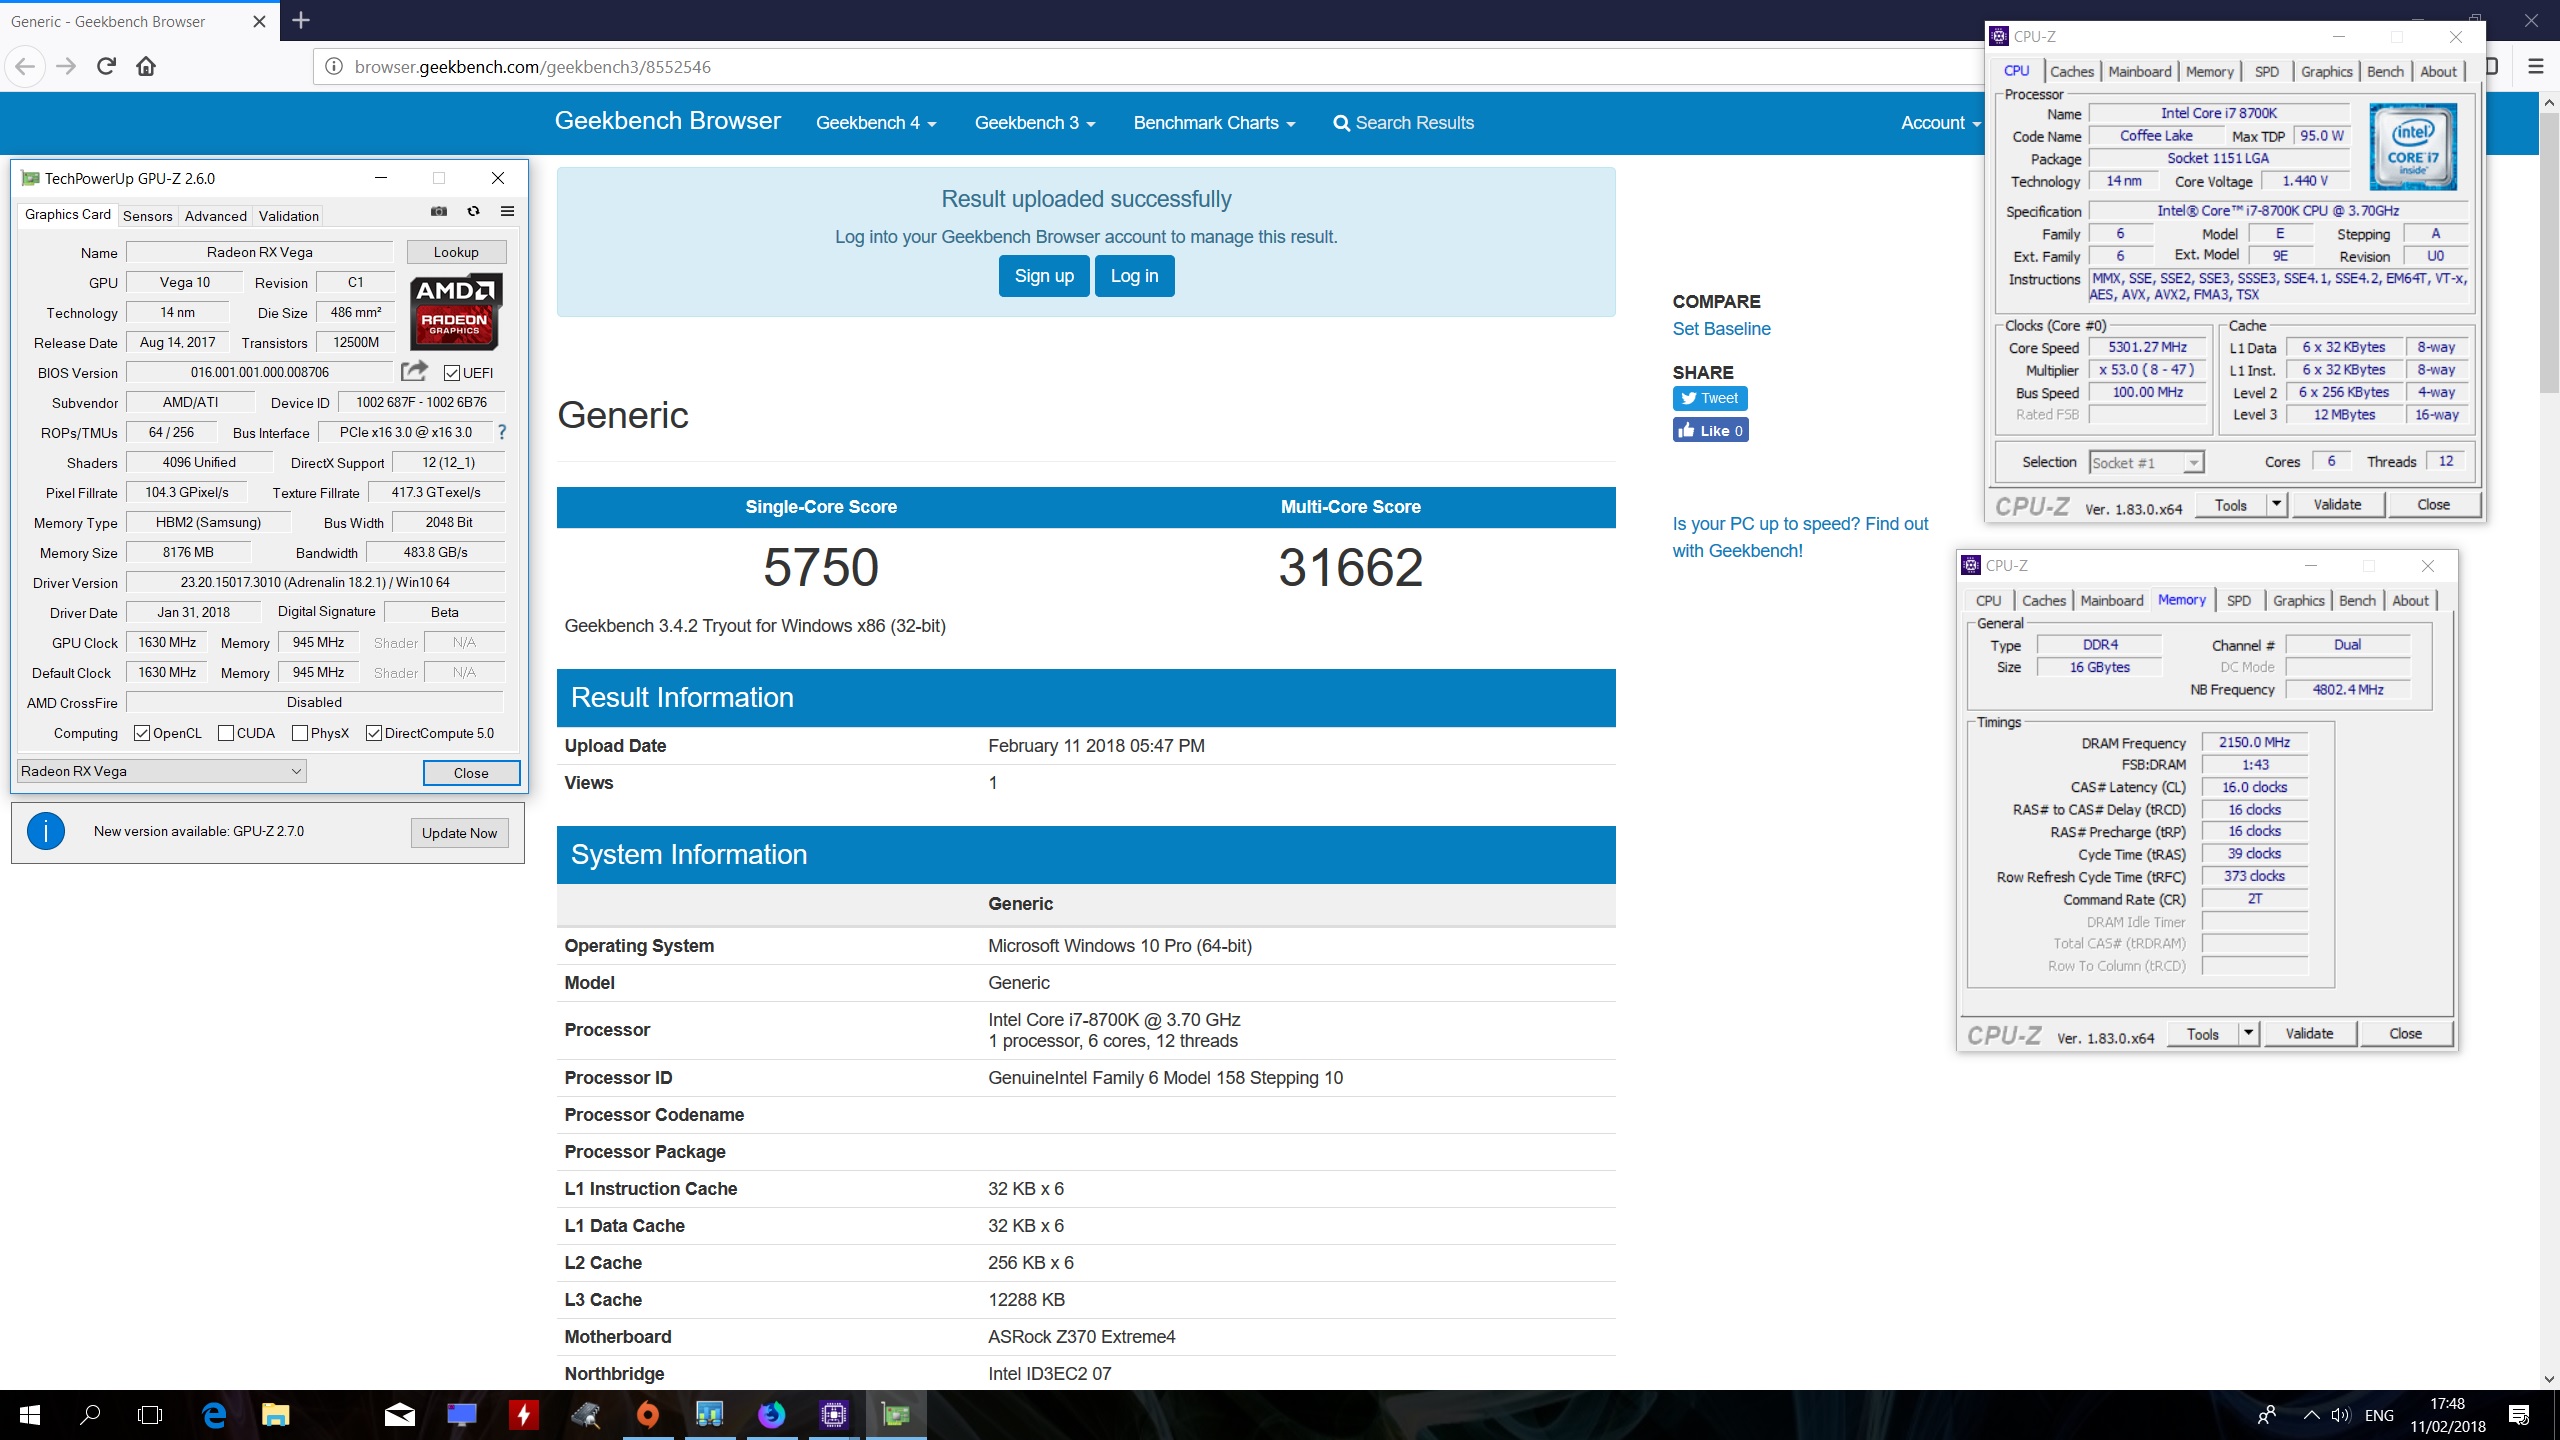This screenshot has height=1440, width=2560.
Task: Launch Microsoft Edge from taskbar
Action: tap(214, 1414)
